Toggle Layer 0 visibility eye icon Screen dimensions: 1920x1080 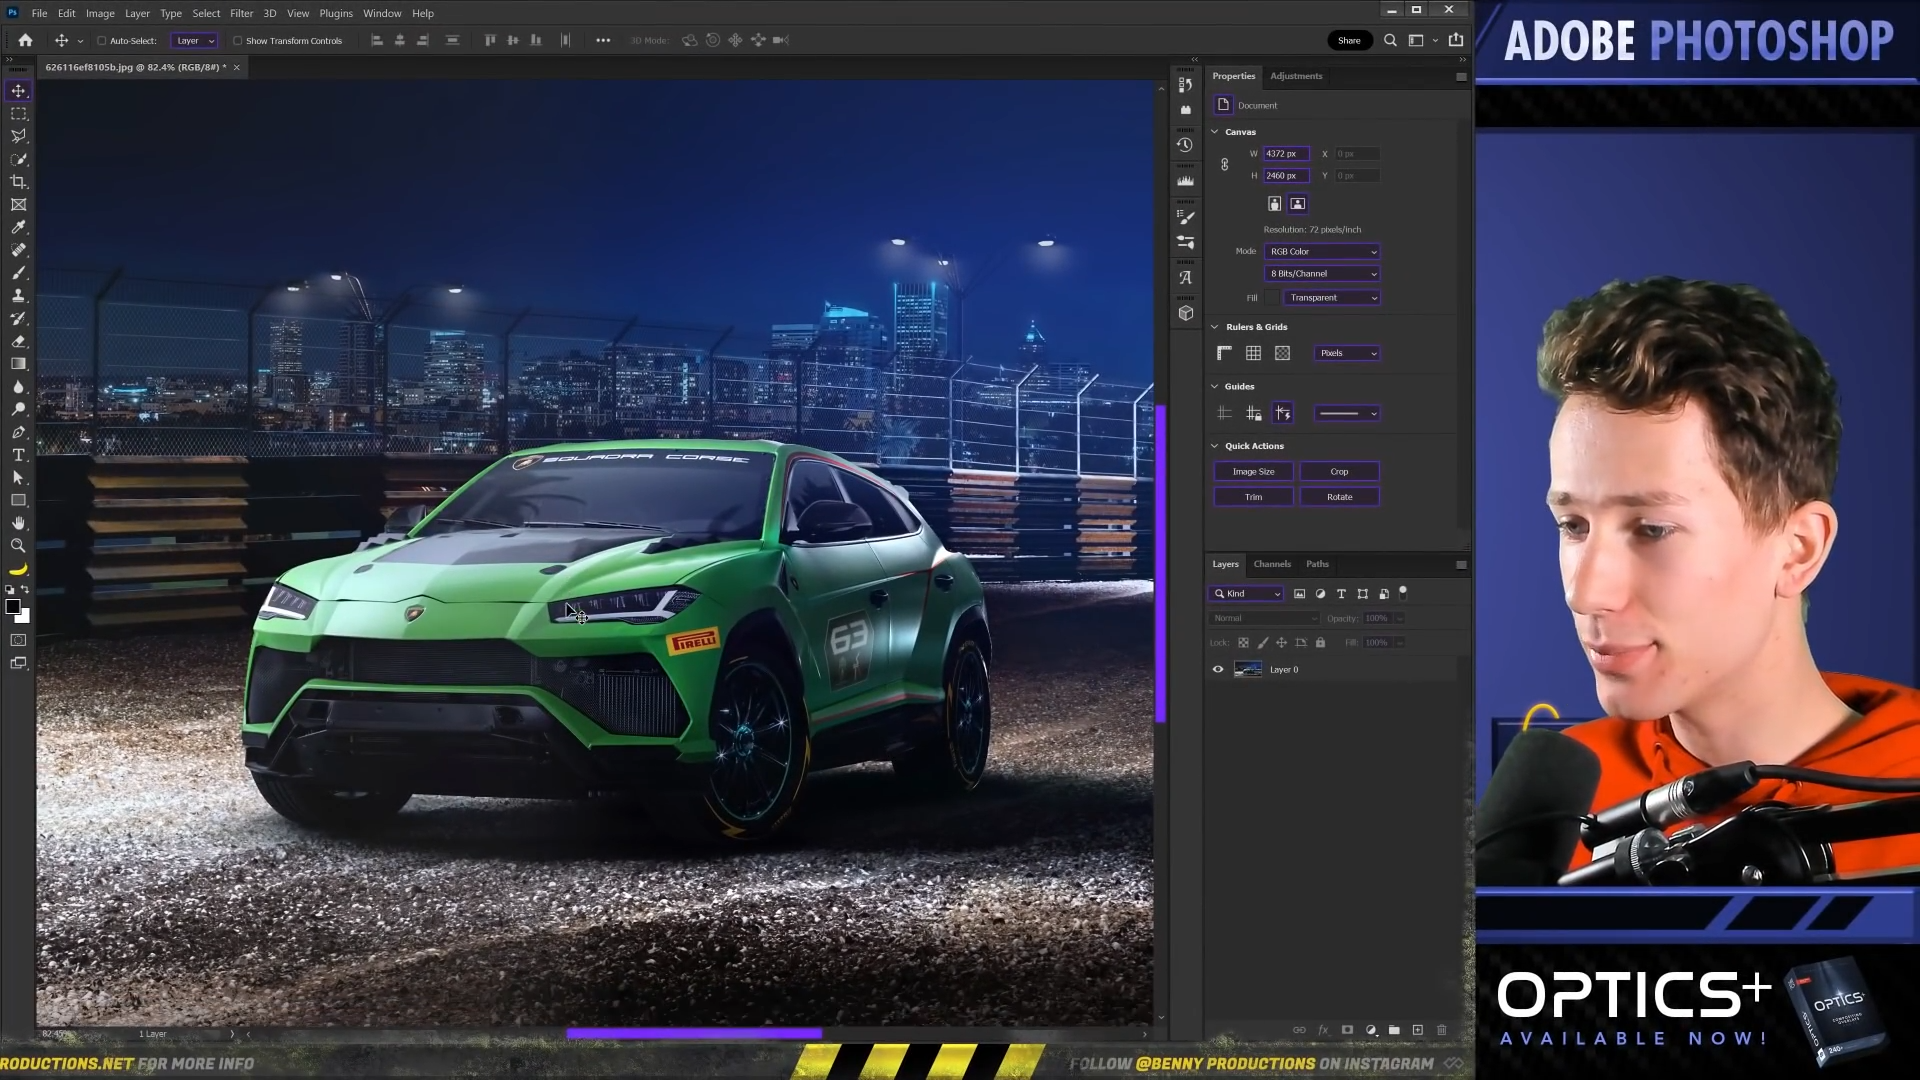tap(1217, 669)
